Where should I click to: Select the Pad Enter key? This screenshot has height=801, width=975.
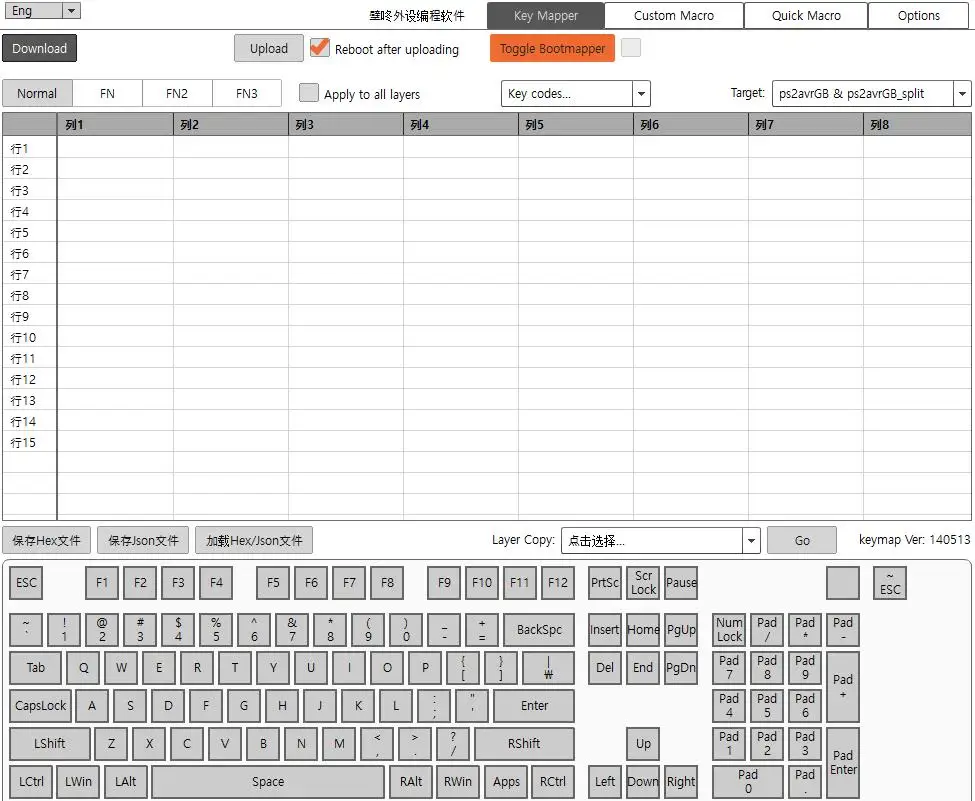[x=843, y=763]
